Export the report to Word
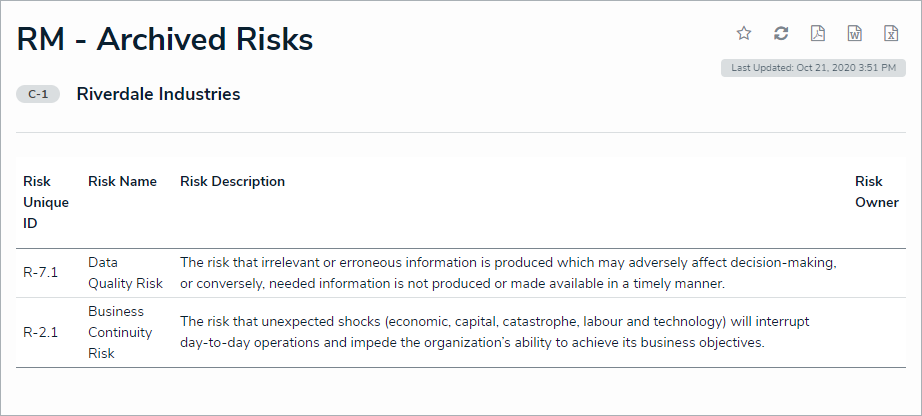This screenshot has width=922, height=416. (x=855, y=33)
